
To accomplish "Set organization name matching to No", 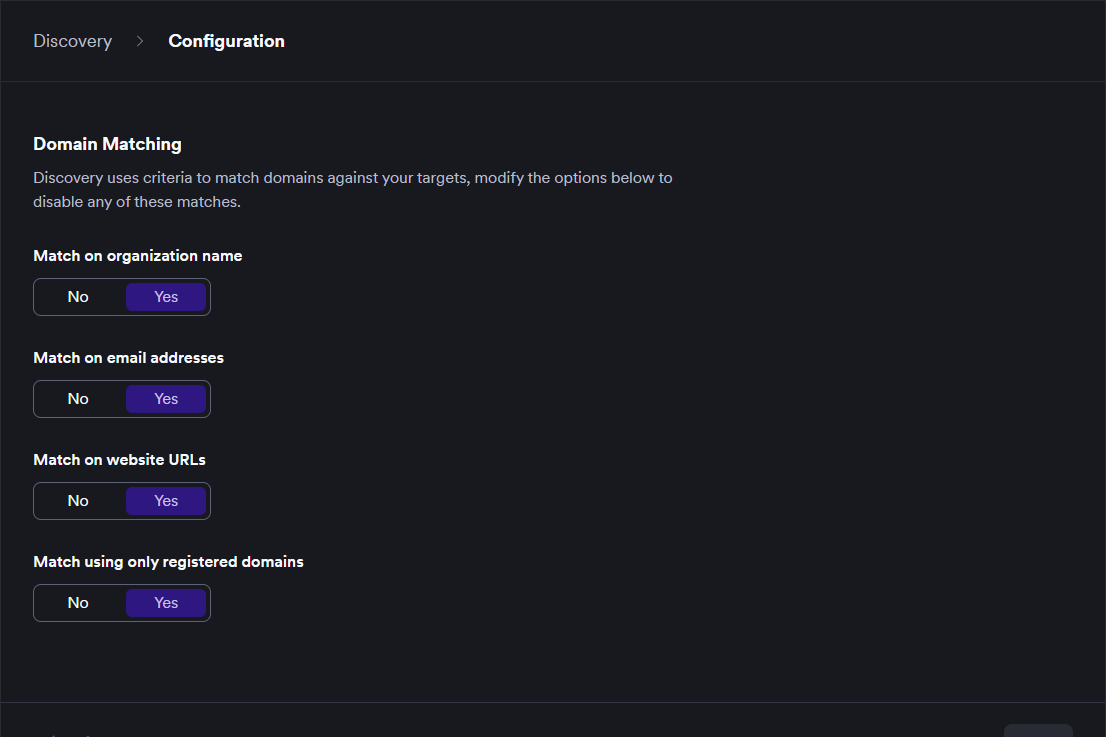I will (x=78, y=297).
